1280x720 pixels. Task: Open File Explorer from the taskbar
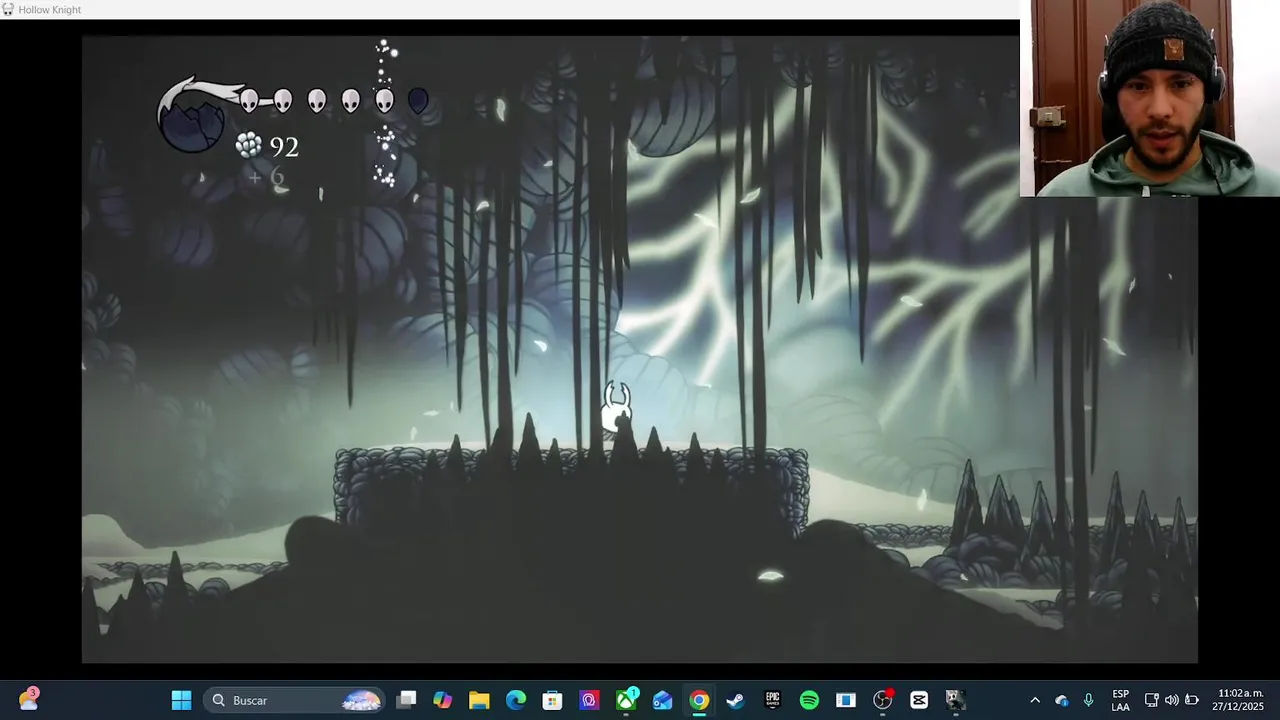479,700
